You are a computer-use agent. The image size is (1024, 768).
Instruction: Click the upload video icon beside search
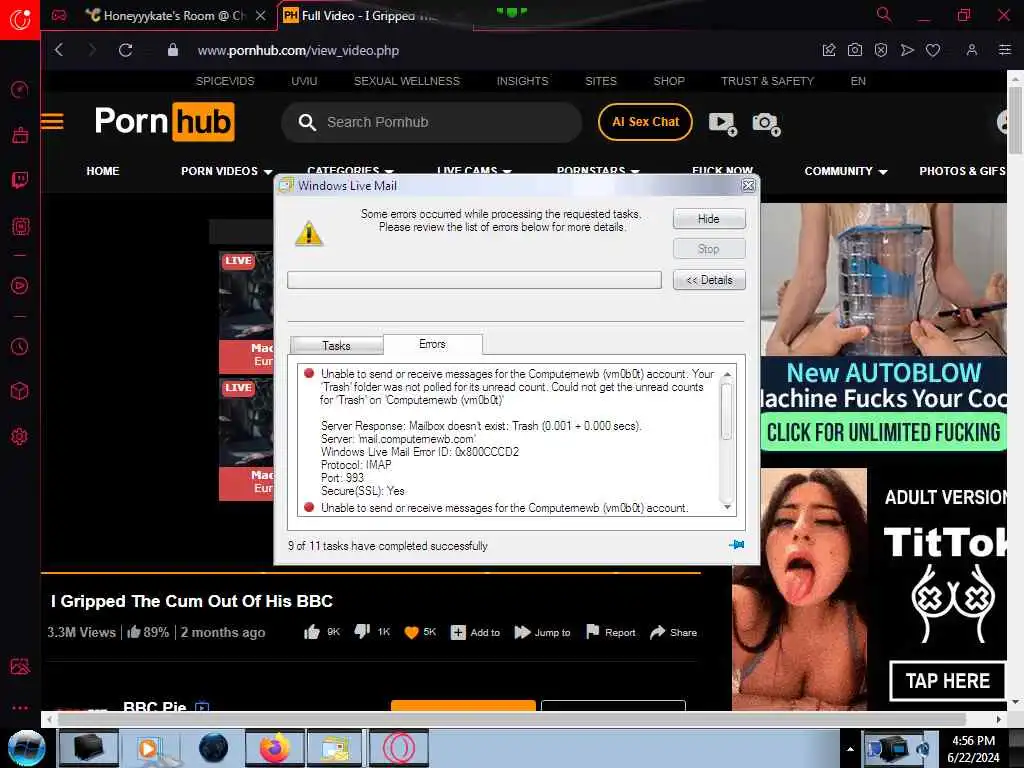pos(722,123)
